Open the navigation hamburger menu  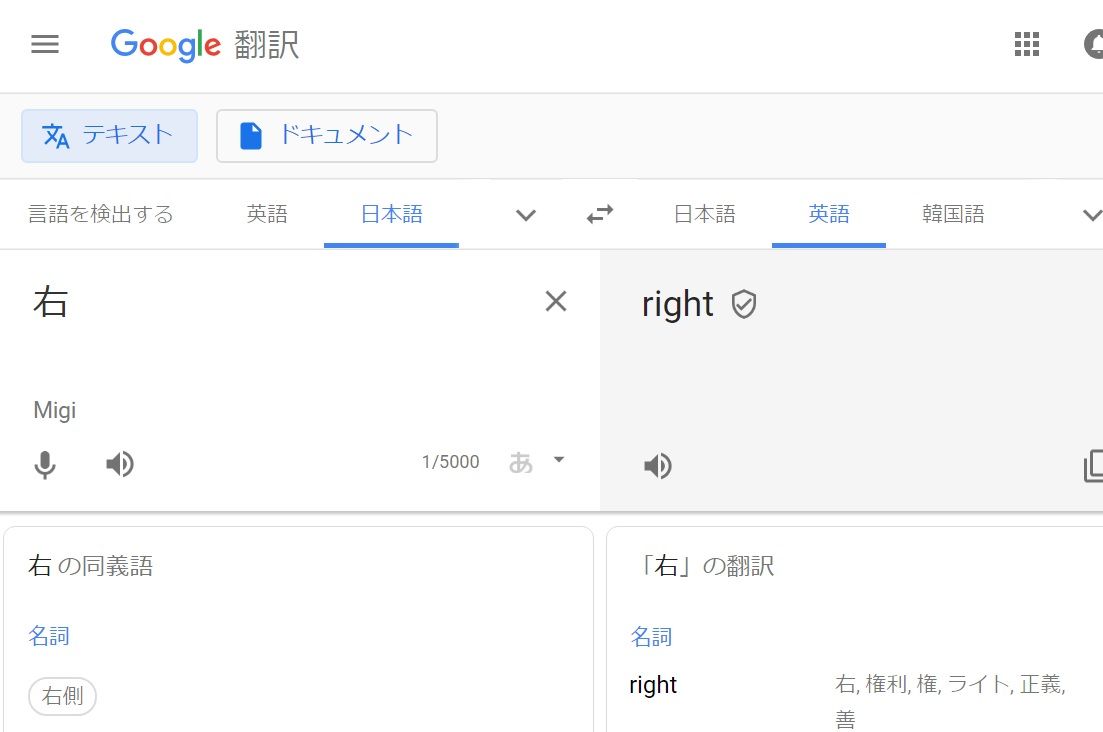click(x=44, y=44)
